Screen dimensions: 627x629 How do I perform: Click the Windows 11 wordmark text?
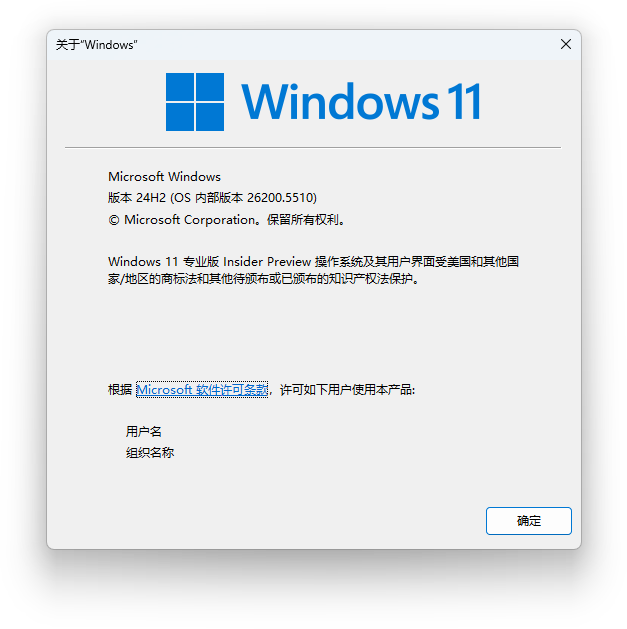tap(361, 101)
